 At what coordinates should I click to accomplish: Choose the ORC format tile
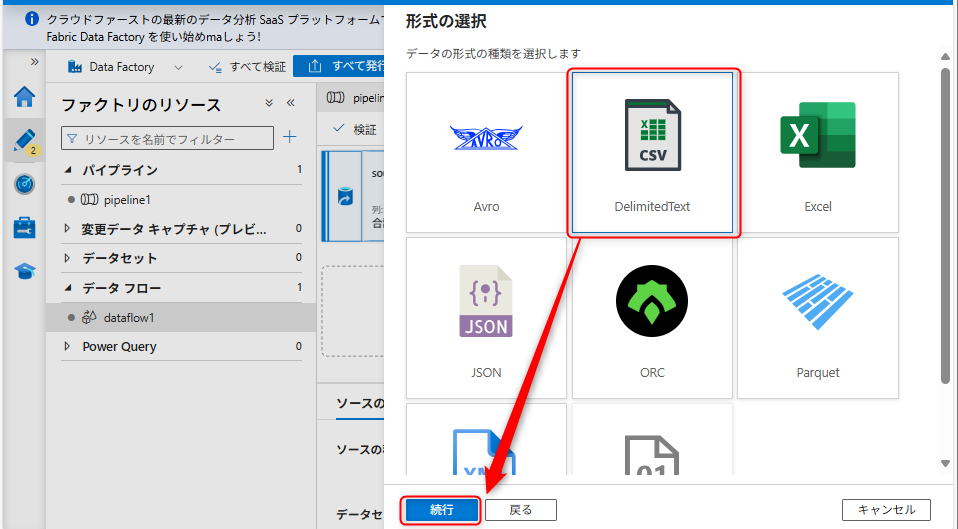click(653, 318)
